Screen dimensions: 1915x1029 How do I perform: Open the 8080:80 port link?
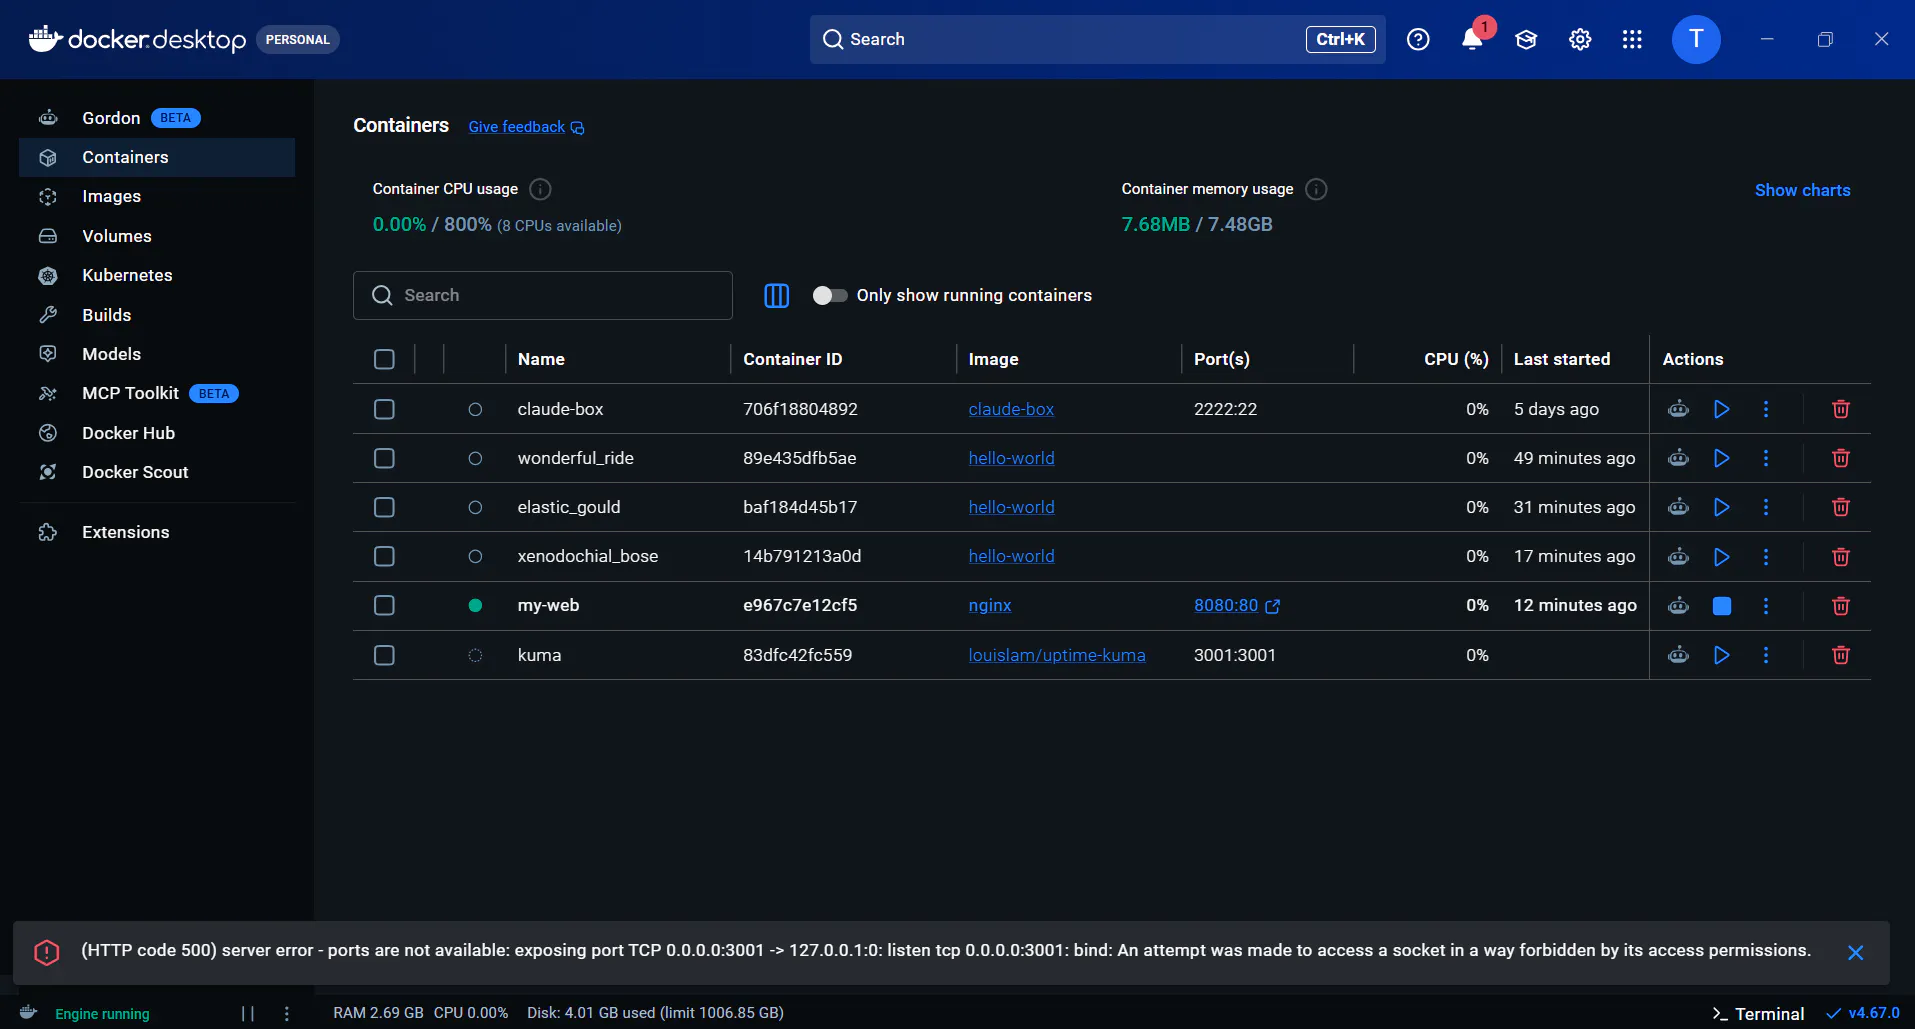(x=1237, y=605)
